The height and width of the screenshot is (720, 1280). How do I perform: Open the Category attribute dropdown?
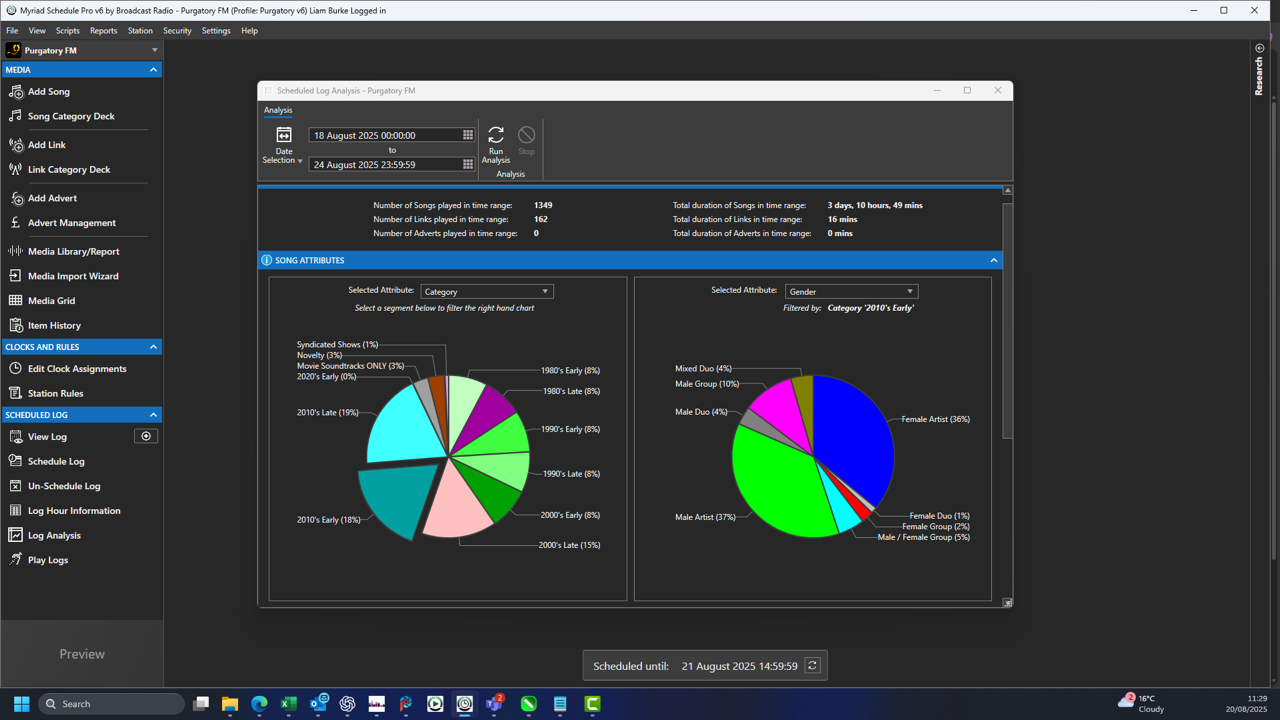click(x=486, y=292)
